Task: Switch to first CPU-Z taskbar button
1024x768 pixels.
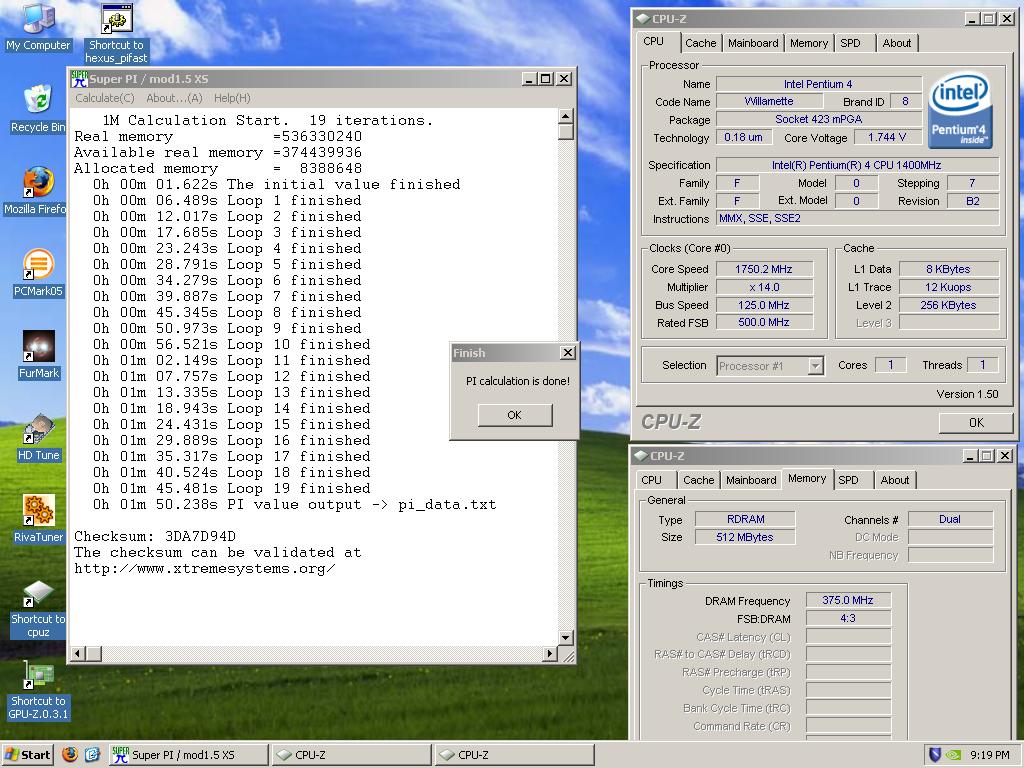Action: pos(352,755)
